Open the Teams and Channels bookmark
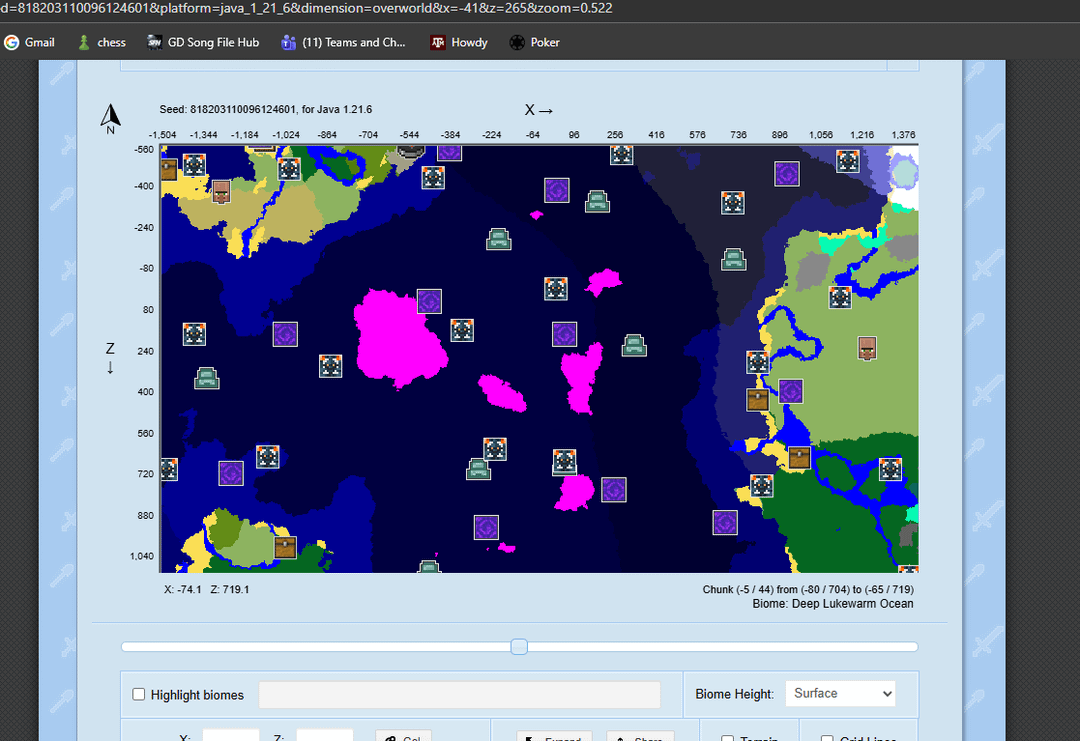 tap(344, 42)
